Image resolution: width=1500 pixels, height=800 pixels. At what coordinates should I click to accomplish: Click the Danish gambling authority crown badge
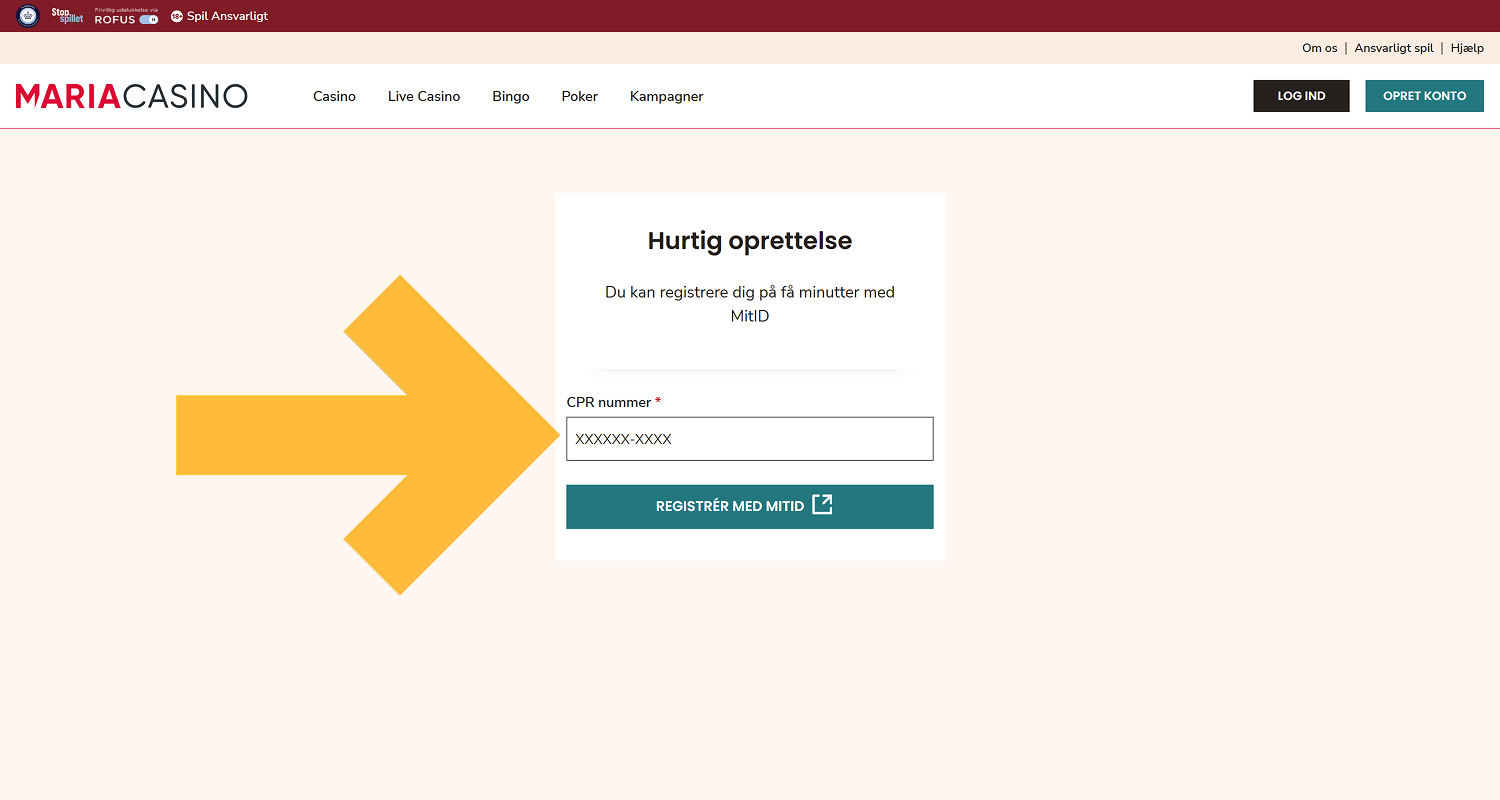(28, 16)
